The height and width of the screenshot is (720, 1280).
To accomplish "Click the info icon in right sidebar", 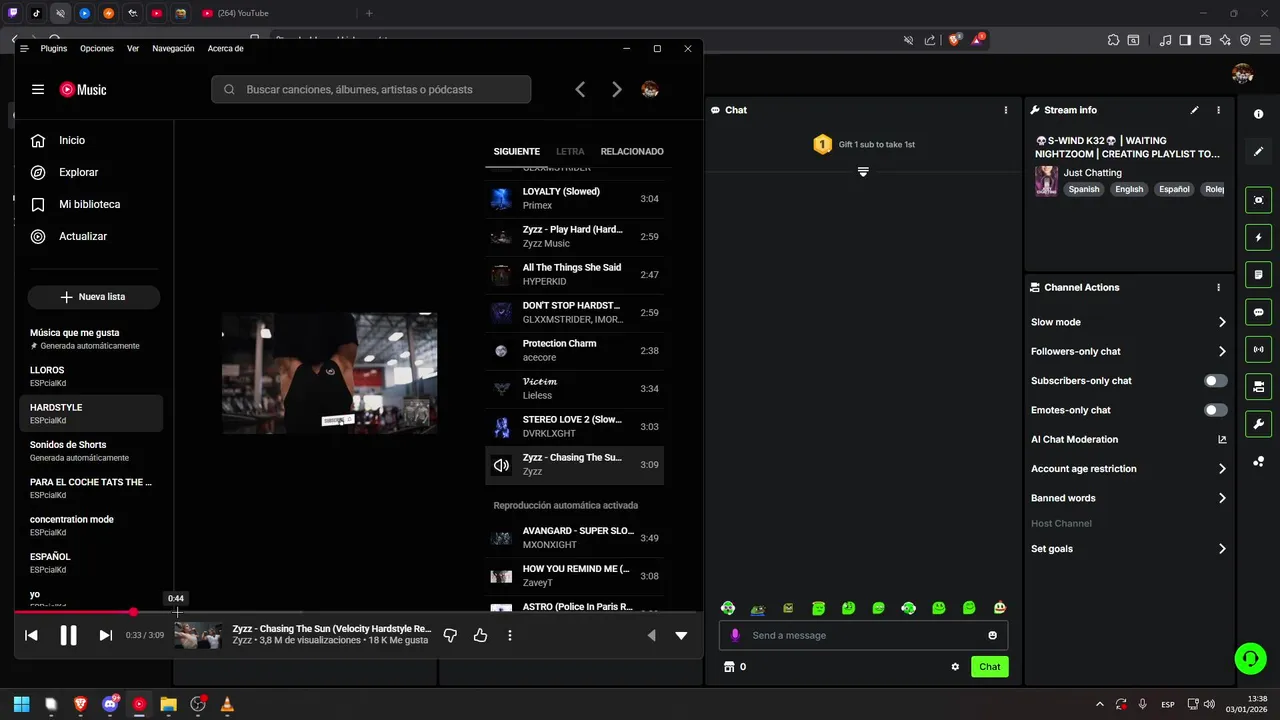I will tap(1258, 114).
